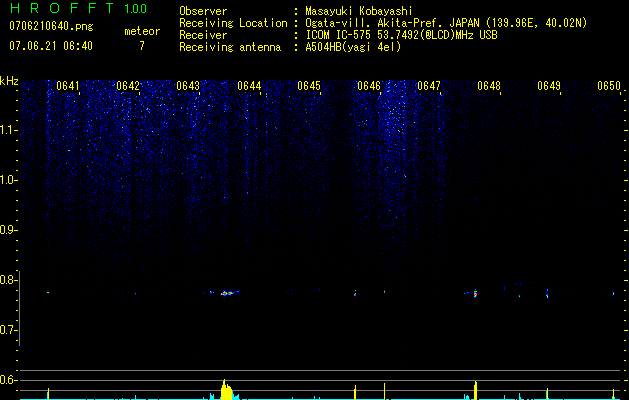This screenshot has height=400, width=629.
Task: Click the kHz axis unit label
Action: (9, 81)
